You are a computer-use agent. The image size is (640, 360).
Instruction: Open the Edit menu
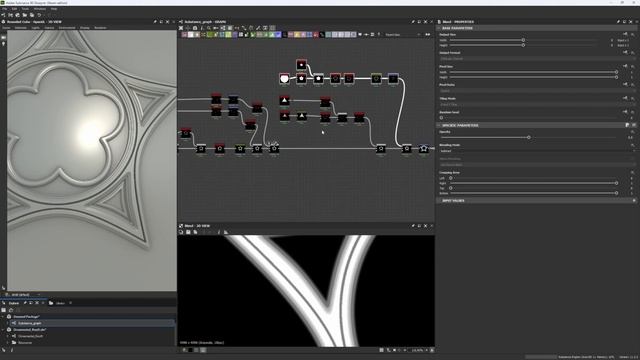[x=14, y=9]
